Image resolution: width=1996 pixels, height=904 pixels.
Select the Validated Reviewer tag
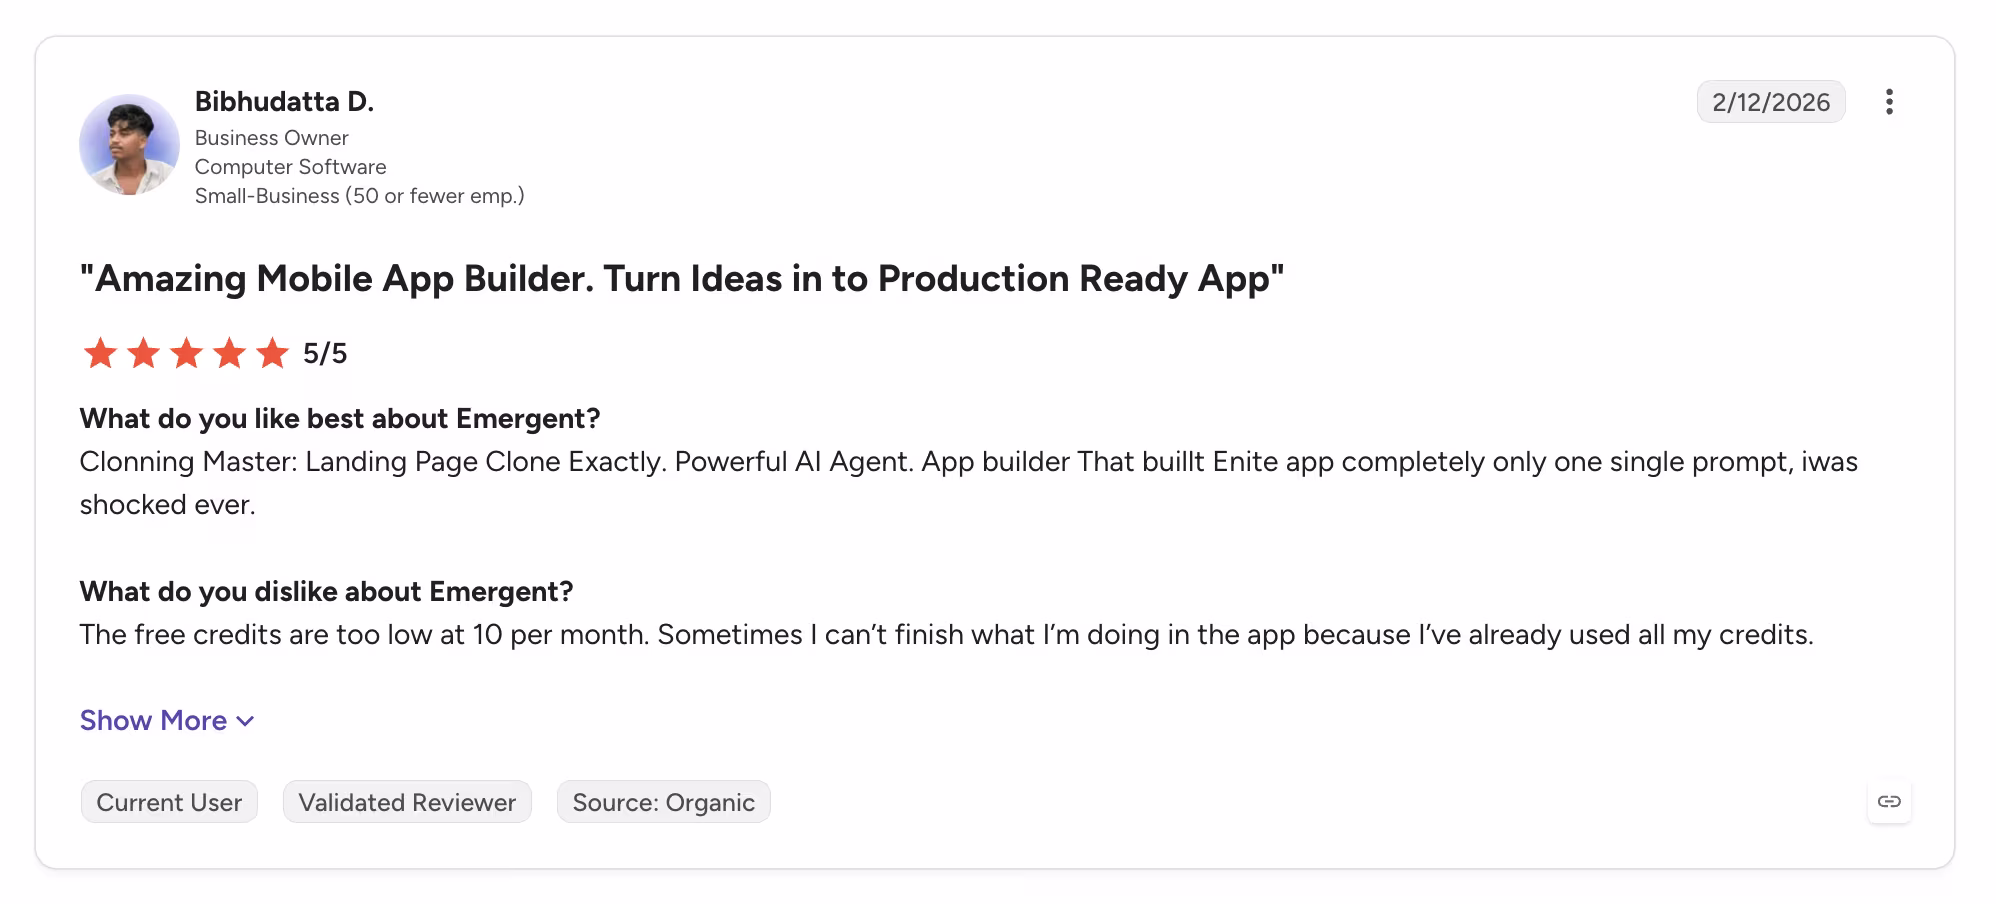click(x=407, y=802)
